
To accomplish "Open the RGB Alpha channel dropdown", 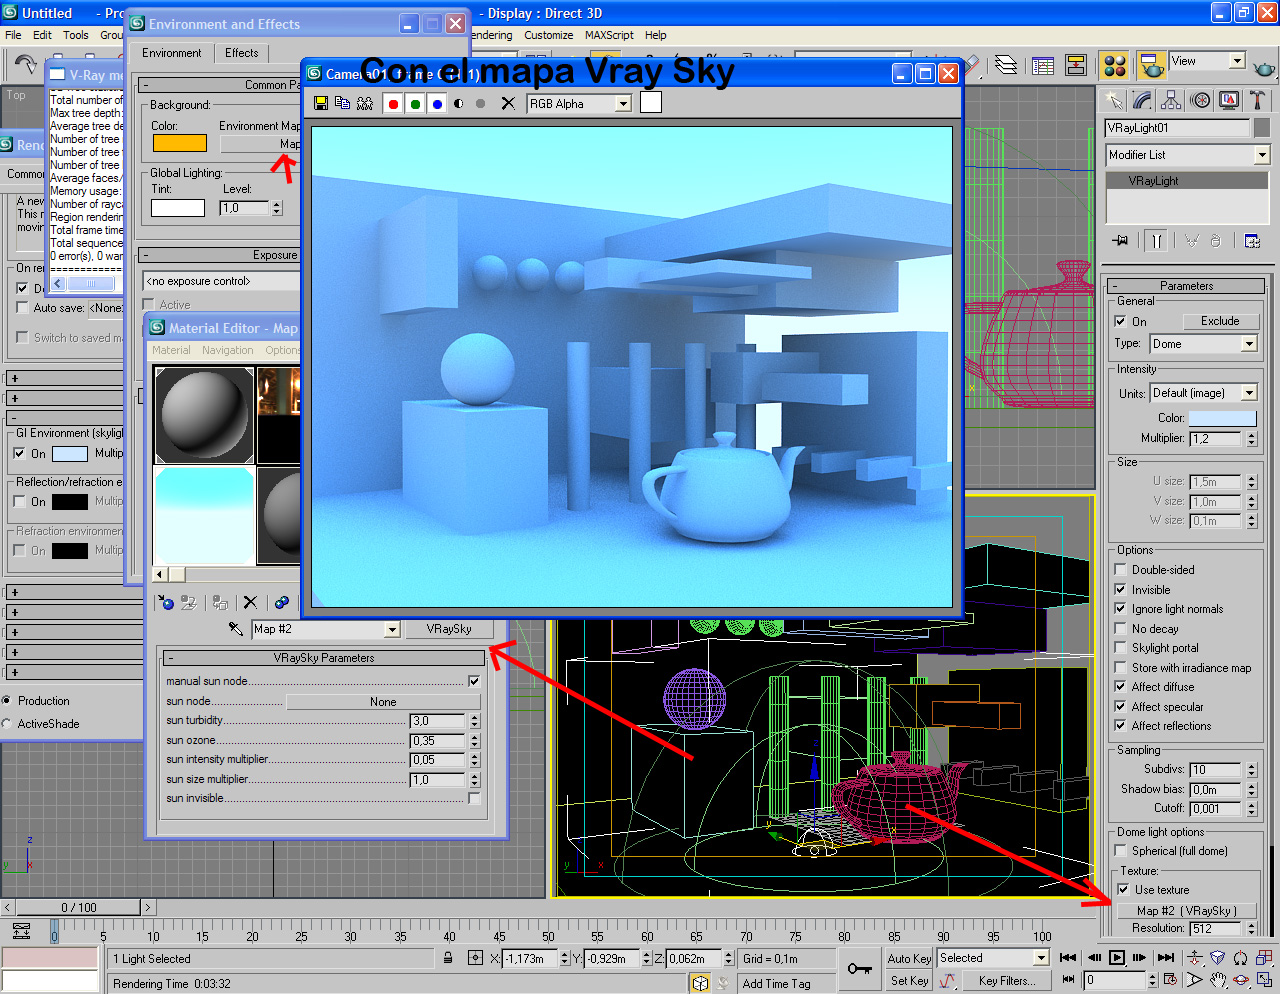I will pyautogui.click(x=622, y=103).
